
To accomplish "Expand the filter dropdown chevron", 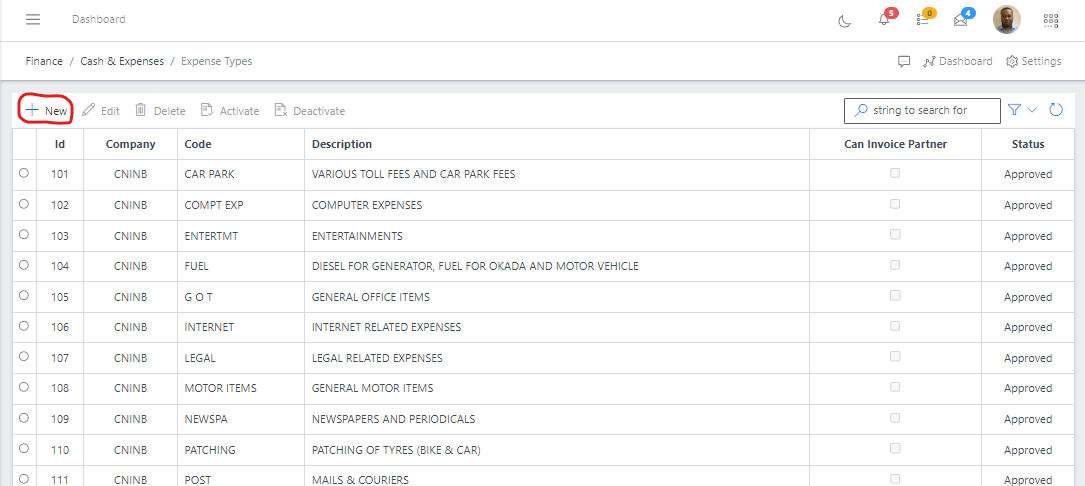I will tap(1032, 110).
